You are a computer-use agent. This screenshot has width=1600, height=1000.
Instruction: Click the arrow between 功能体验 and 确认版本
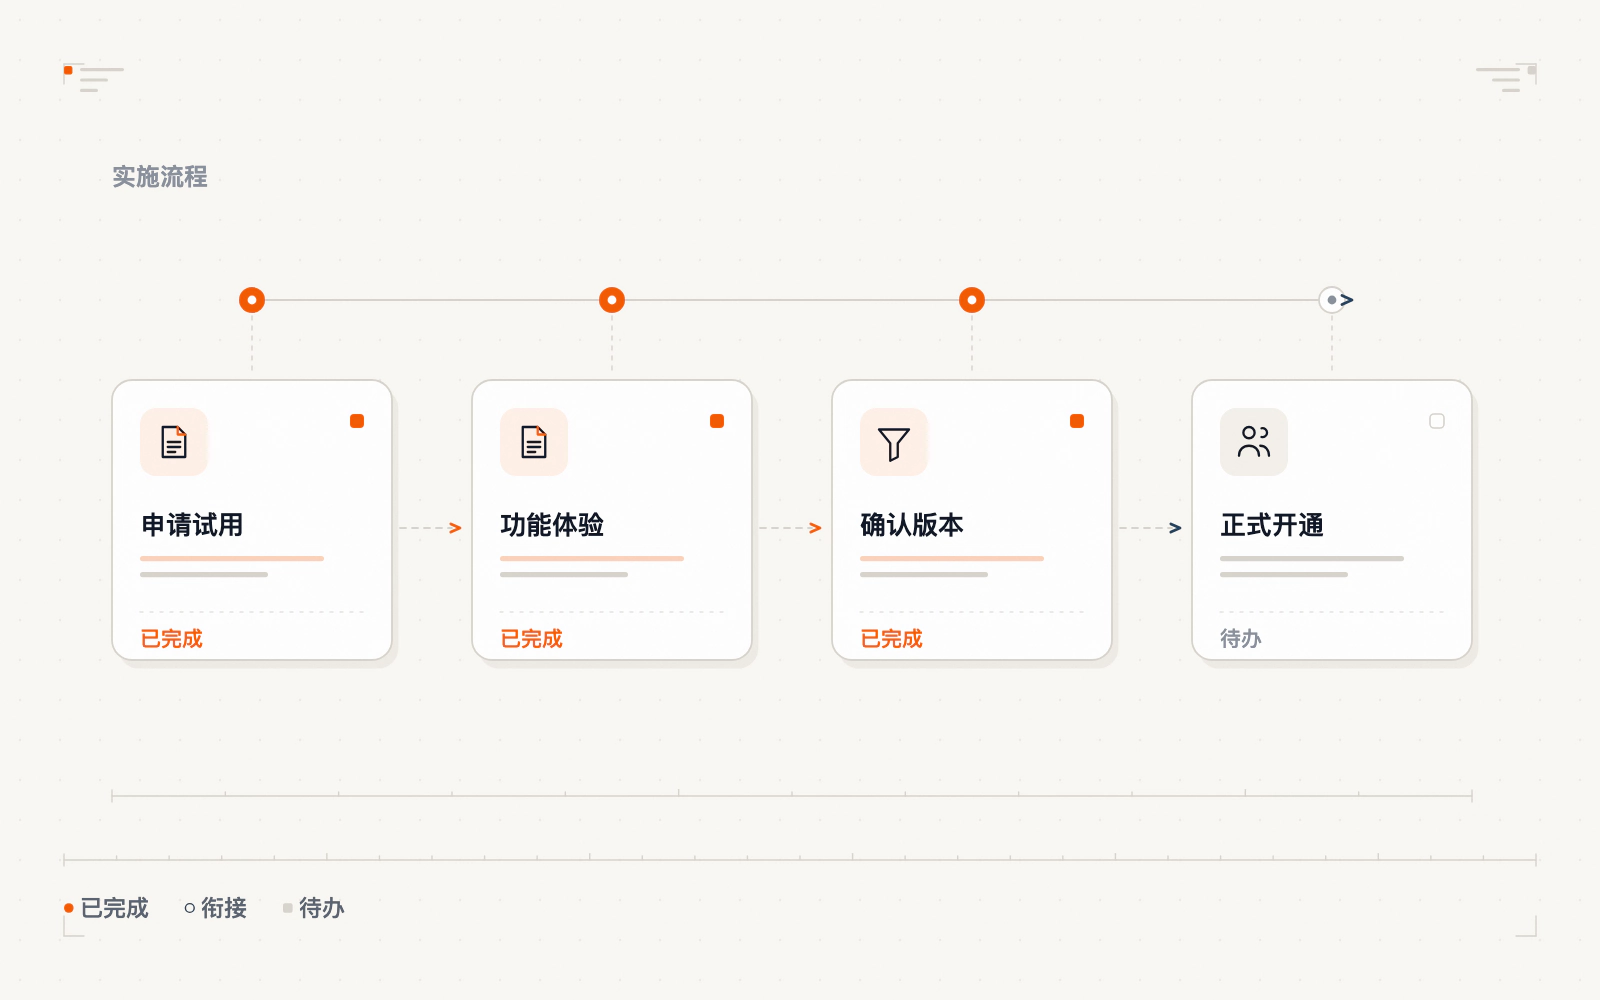click(x=791, y=528)
